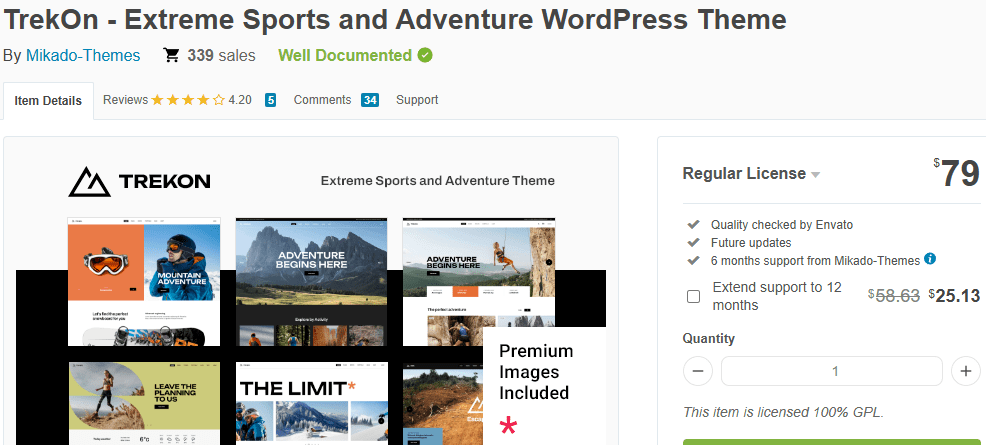This screenshot has height=445, width=986.
Task: Click the Quantity input field
Action: coord(831,371)
